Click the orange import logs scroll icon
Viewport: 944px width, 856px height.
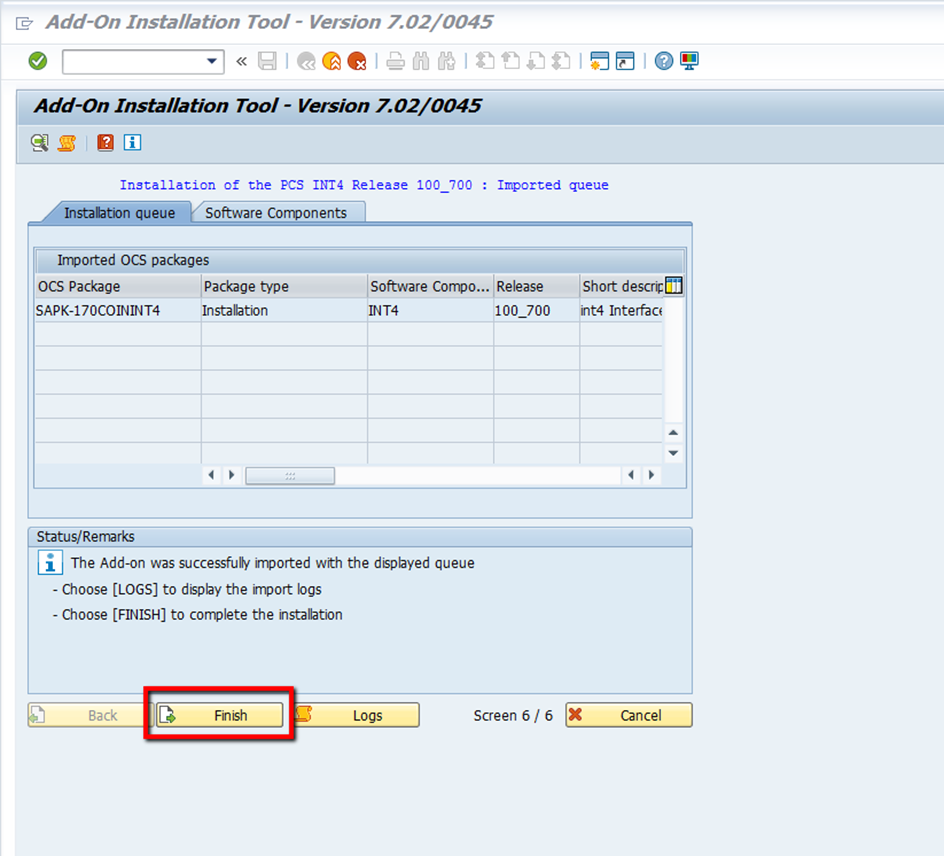[x=66, y=143]
